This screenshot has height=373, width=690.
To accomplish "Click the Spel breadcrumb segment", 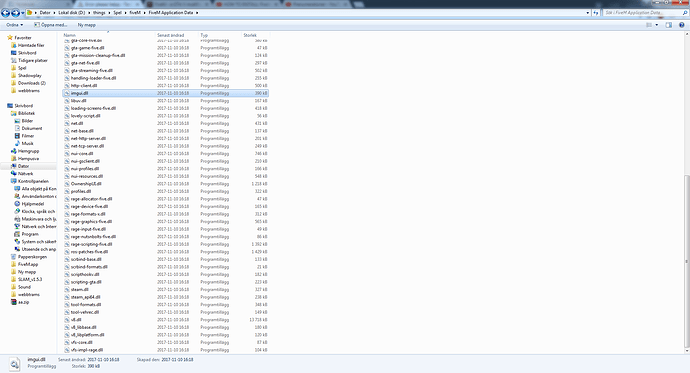I will (117, 13).
